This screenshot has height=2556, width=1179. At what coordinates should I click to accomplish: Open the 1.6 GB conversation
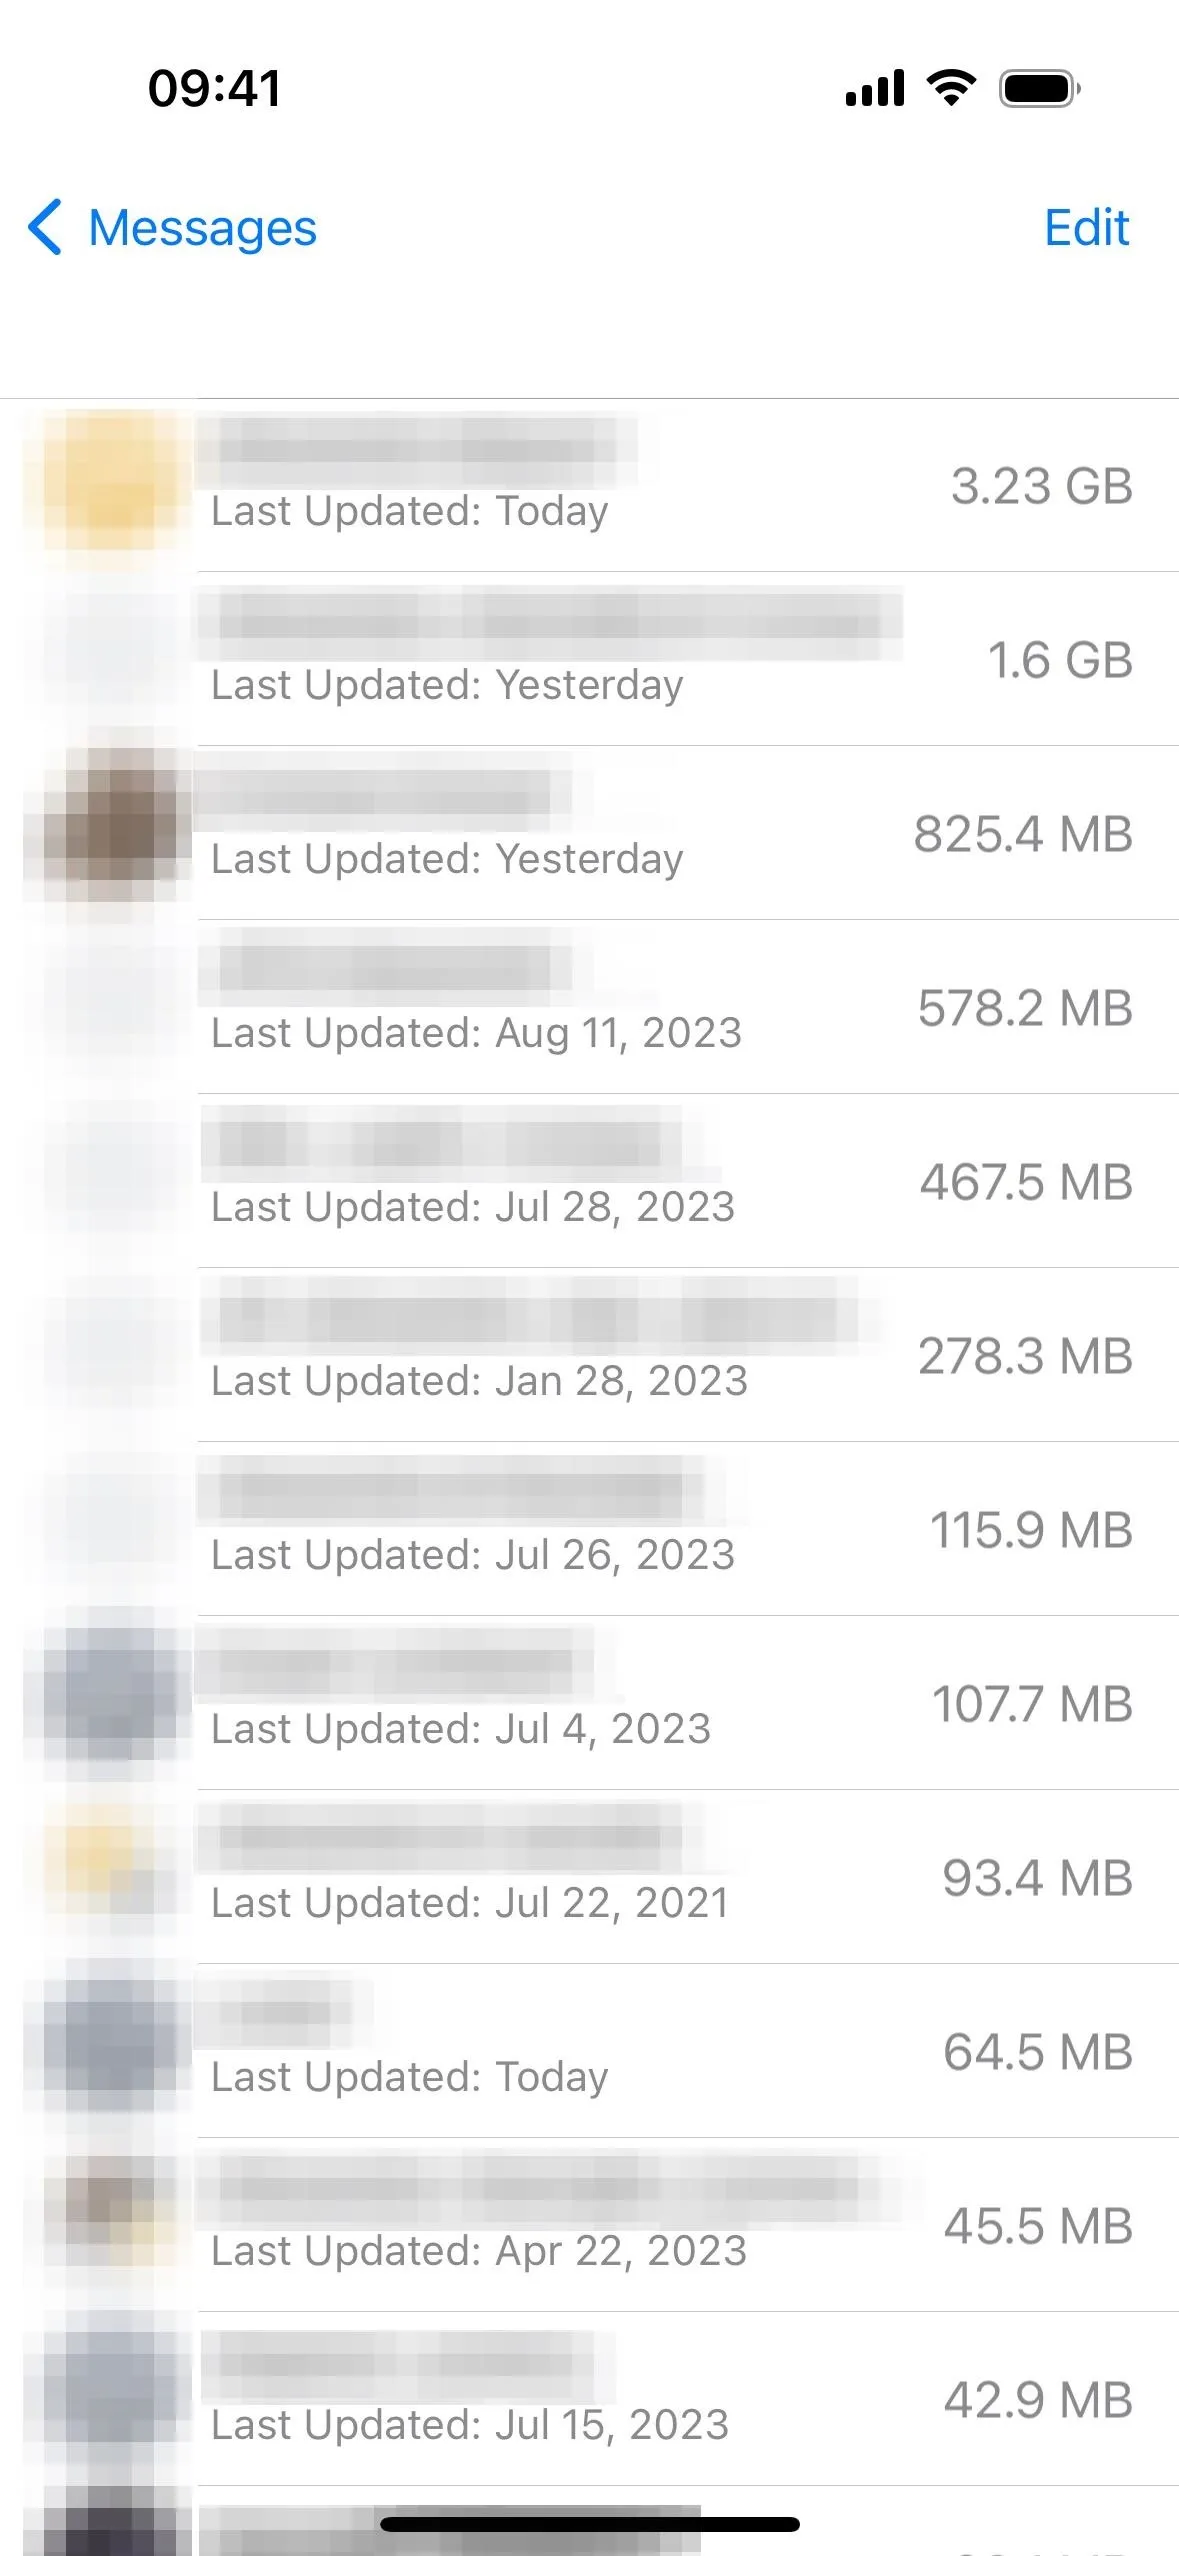590,660
